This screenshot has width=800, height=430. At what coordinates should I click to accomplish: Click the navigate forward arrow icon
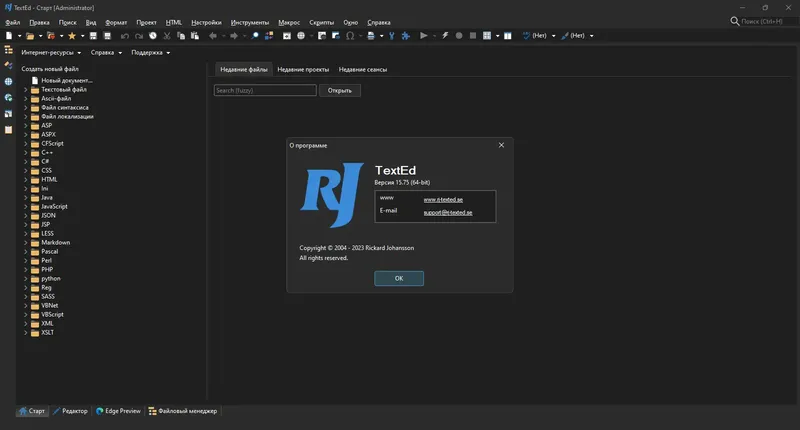point(234,36)
